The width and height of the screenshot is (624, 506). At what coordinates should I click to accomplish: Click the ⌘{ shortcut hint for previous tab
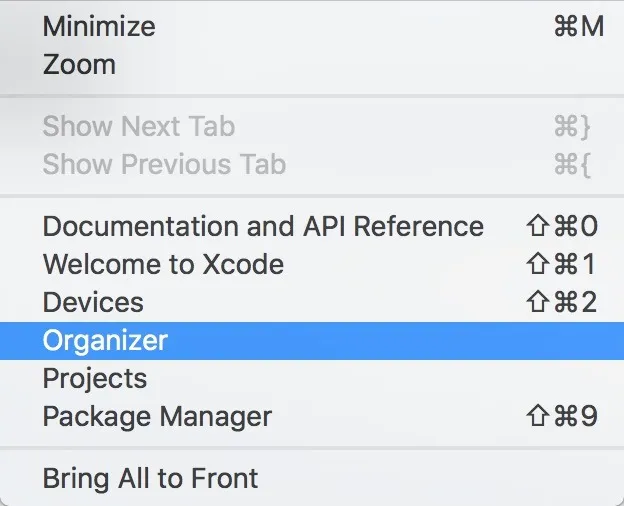[573, 165]
